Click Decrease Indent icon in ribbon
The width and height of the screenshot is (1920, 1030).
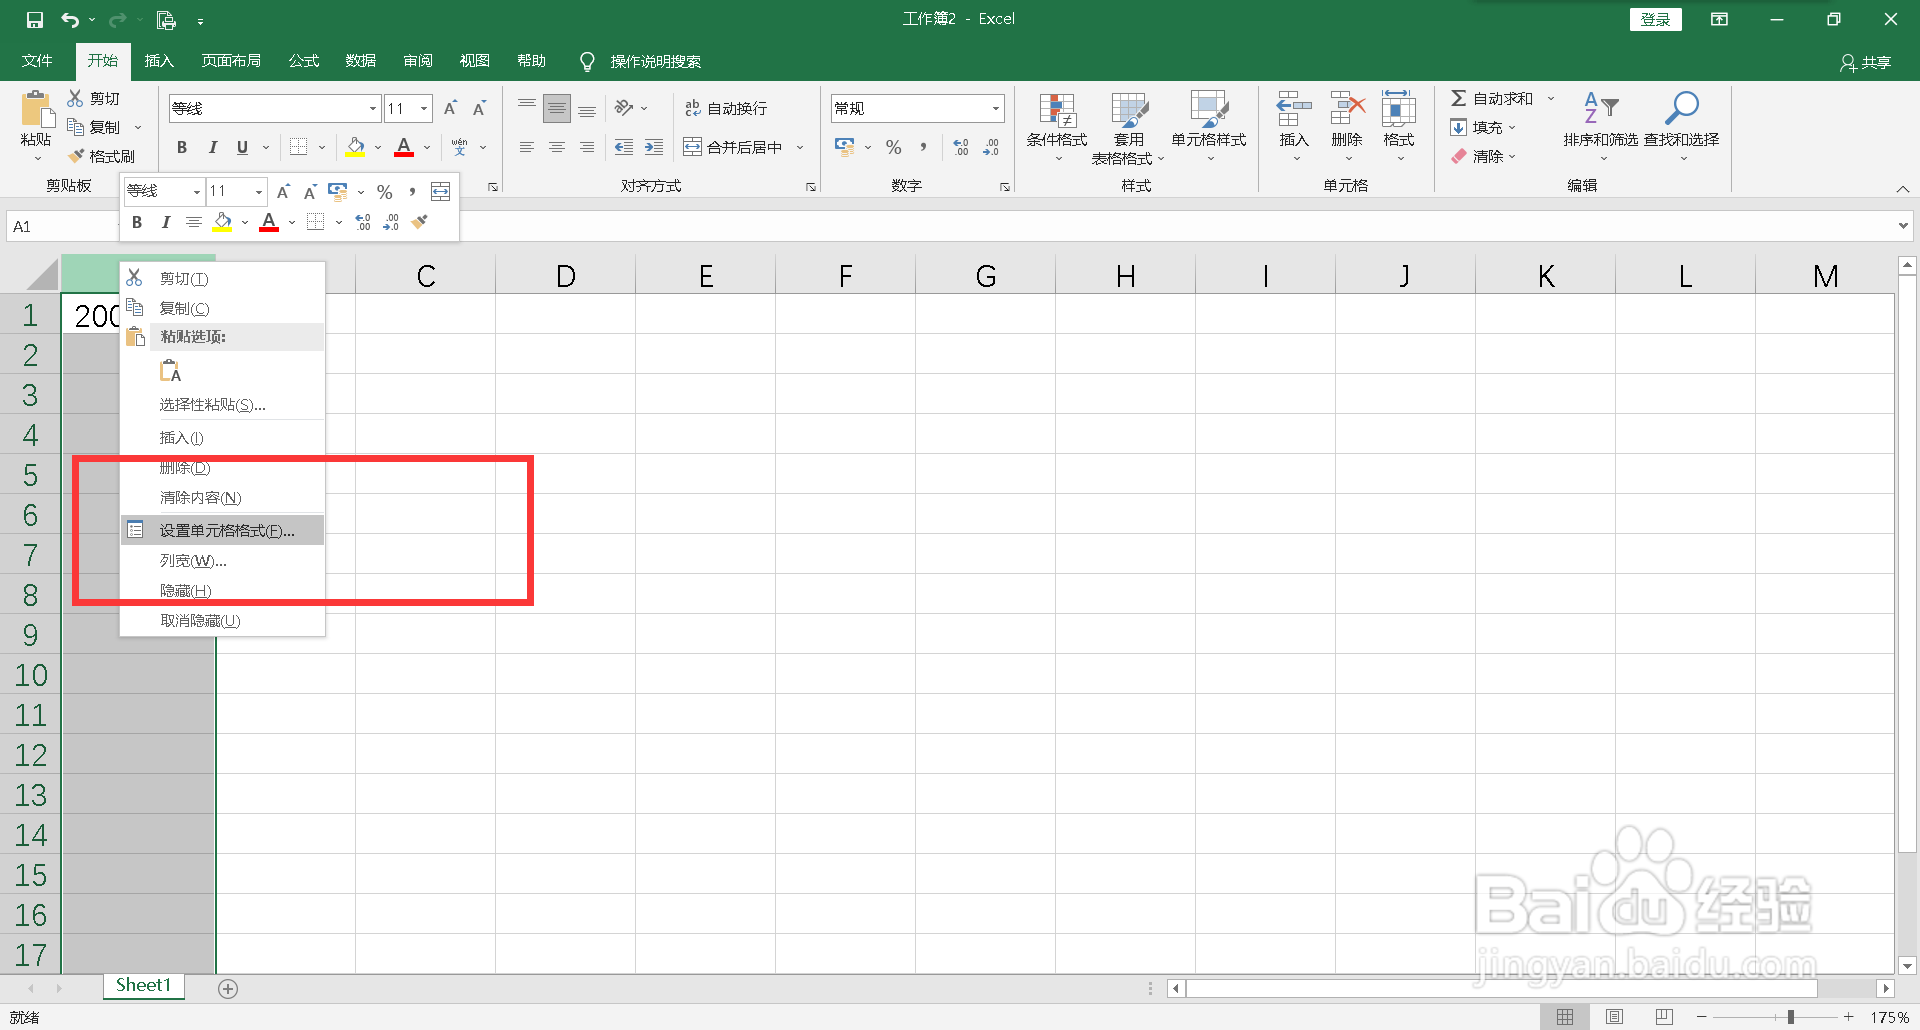point(624,147)
